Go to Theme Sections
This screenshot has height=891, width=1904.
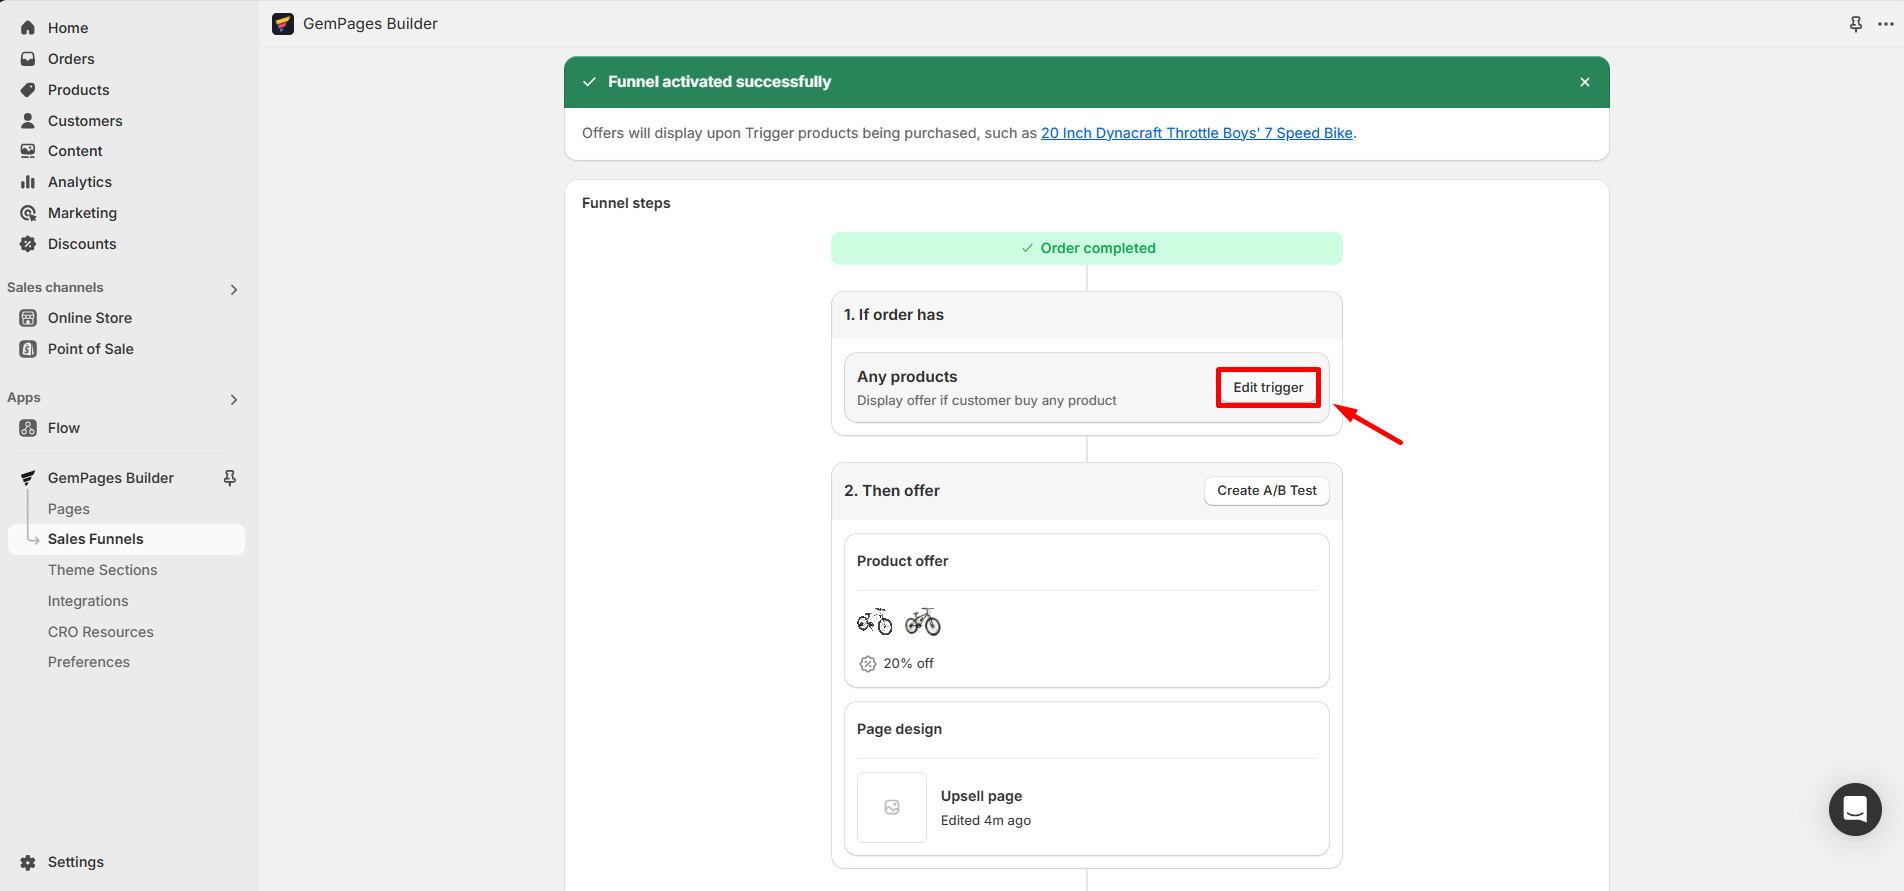[102, 570]
